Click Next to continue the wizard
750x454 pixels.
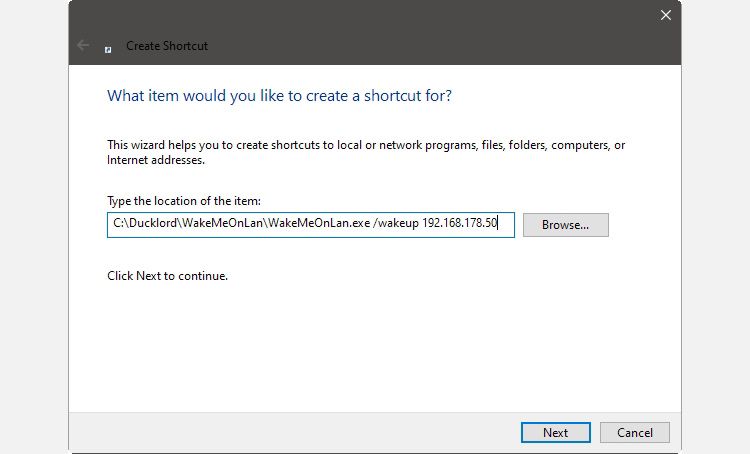(555, 433)
